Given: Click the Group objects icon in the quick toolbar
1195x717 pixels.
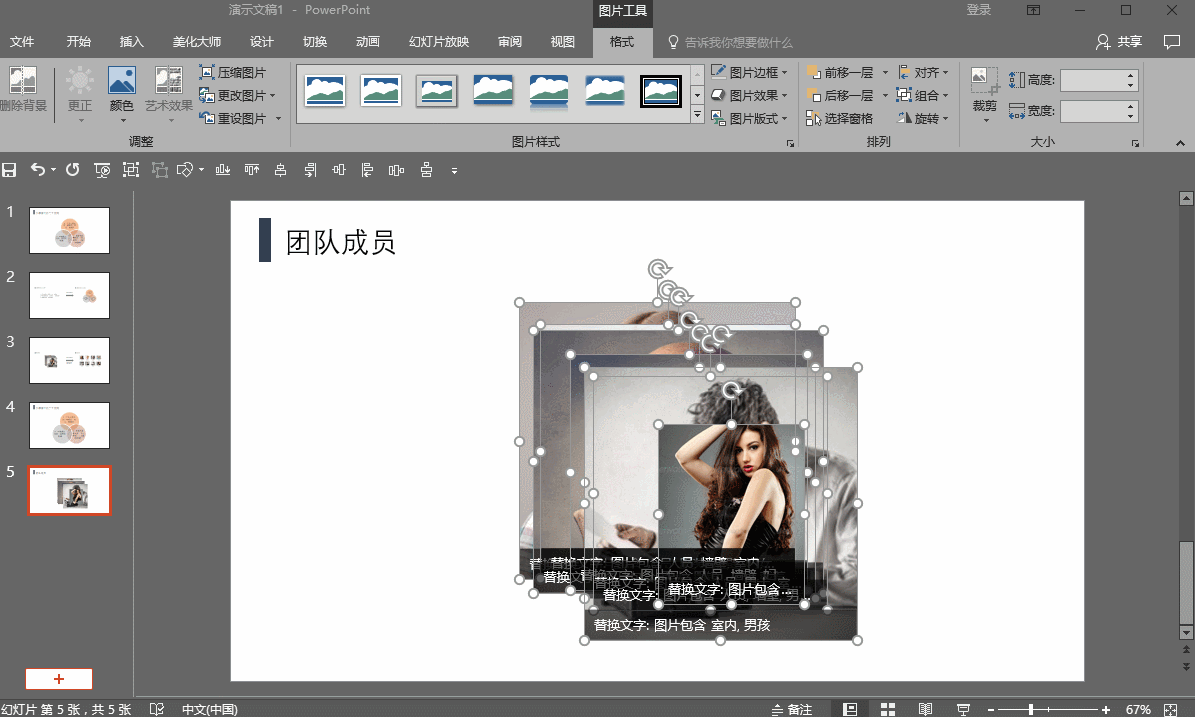Looking at the screenshot, I should click(x=131, y=170).
